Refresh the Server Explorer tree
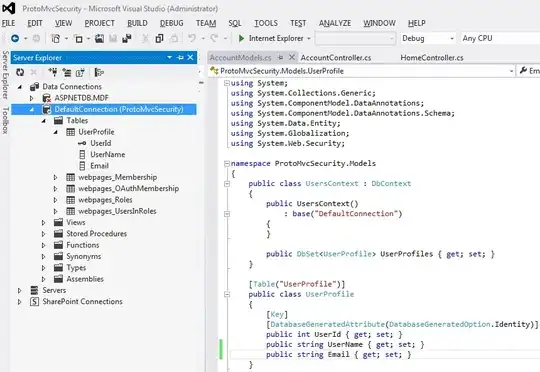 [20, 72]
